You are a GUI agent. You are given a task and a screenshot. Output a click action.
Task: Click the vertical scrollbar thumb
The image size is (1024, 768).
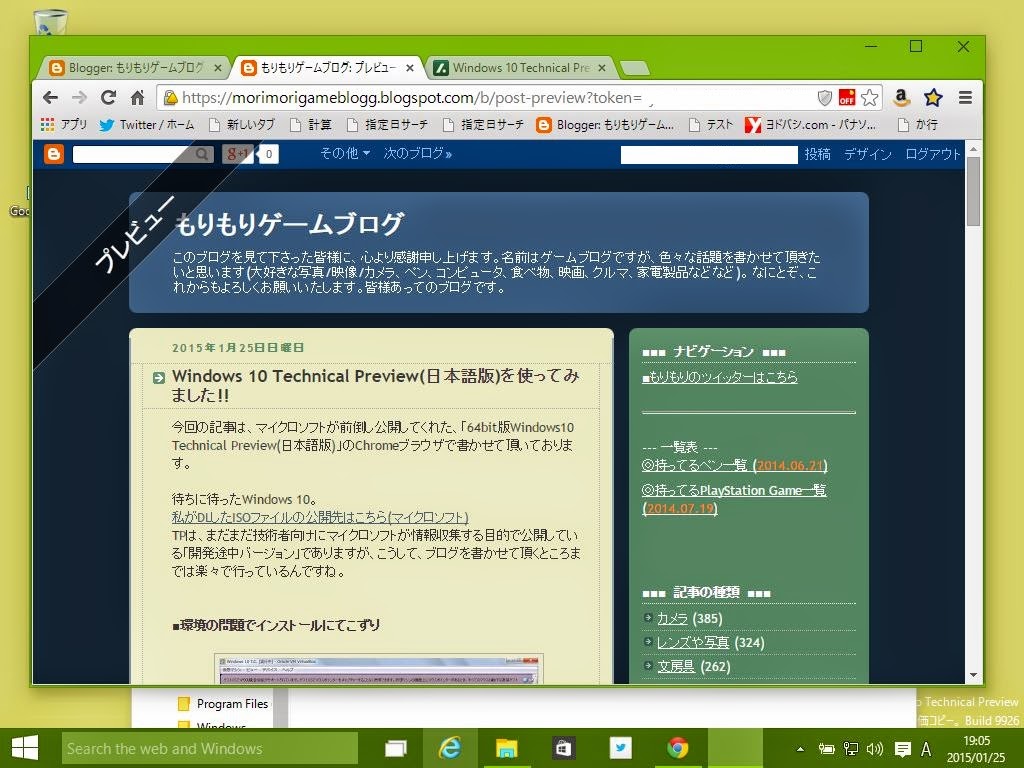974,192
